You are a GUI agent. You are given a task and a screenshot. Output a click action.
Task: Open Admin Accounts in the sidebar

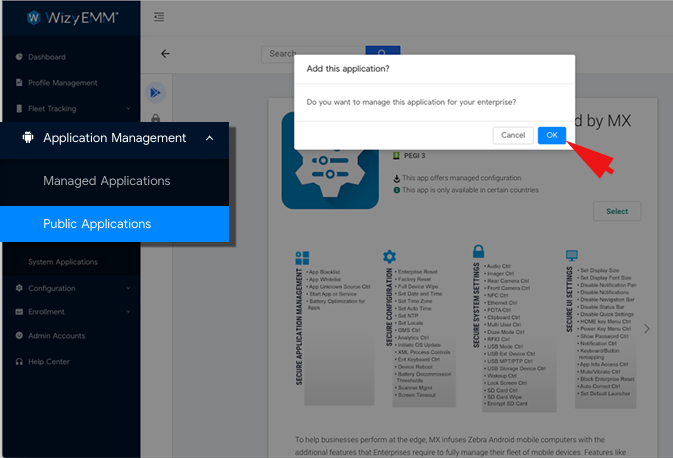[56, 336]
